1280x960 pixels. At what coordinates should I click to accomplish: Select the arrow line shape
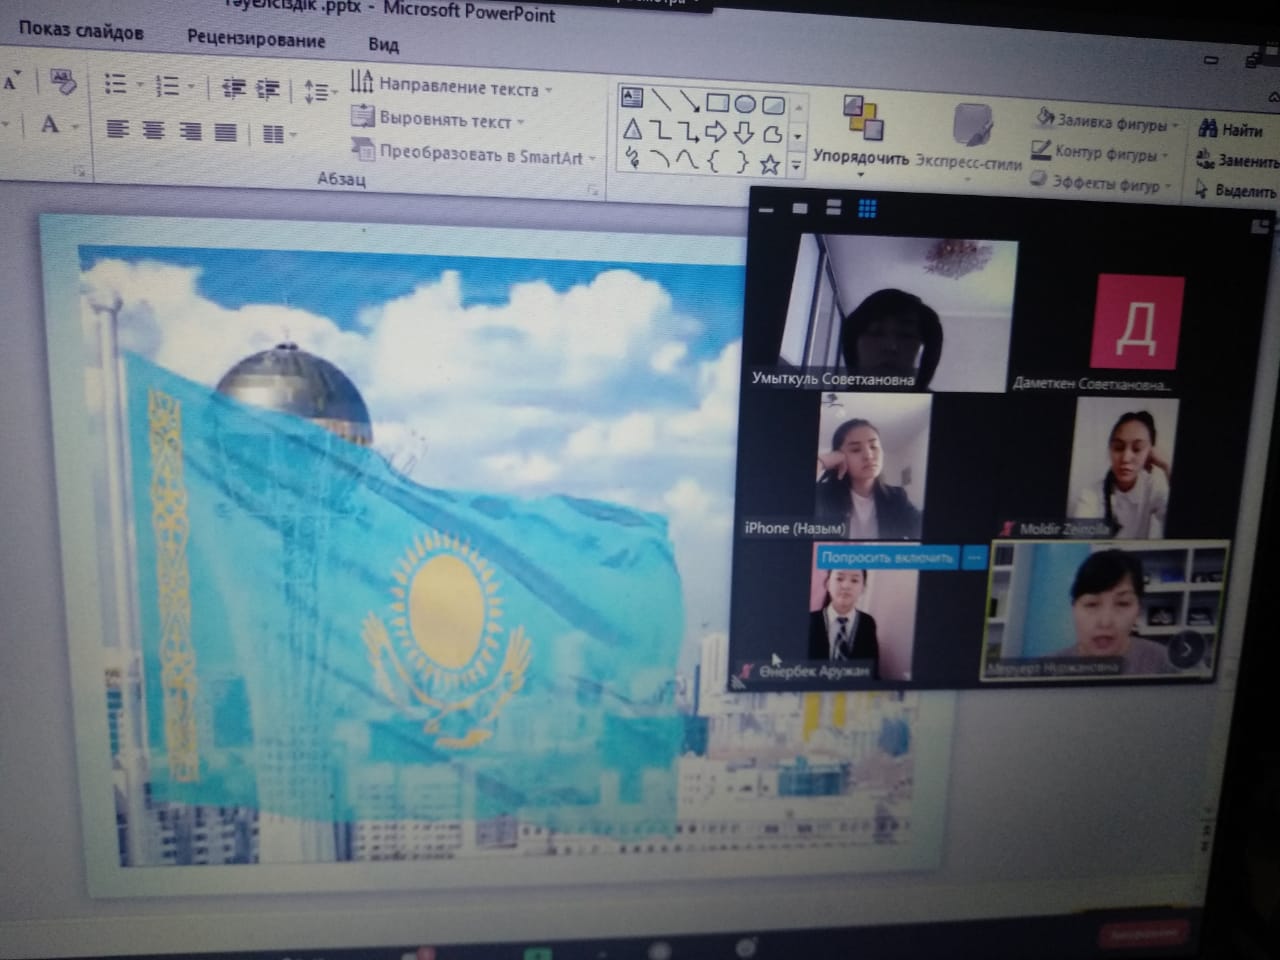point(688,100)
